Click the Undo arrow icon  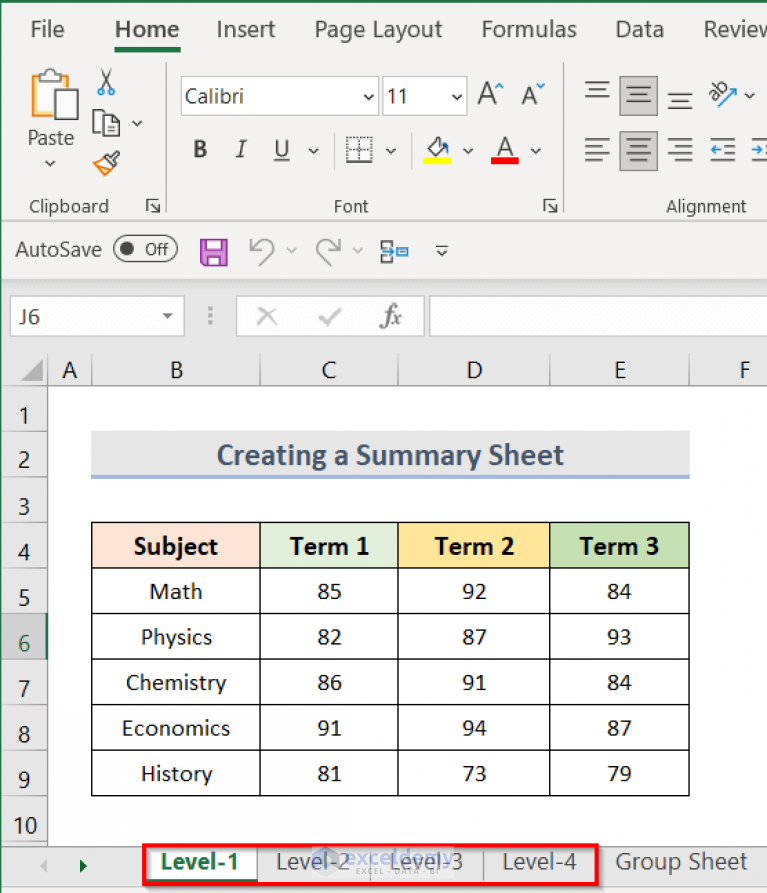click(x=262, y=251)
